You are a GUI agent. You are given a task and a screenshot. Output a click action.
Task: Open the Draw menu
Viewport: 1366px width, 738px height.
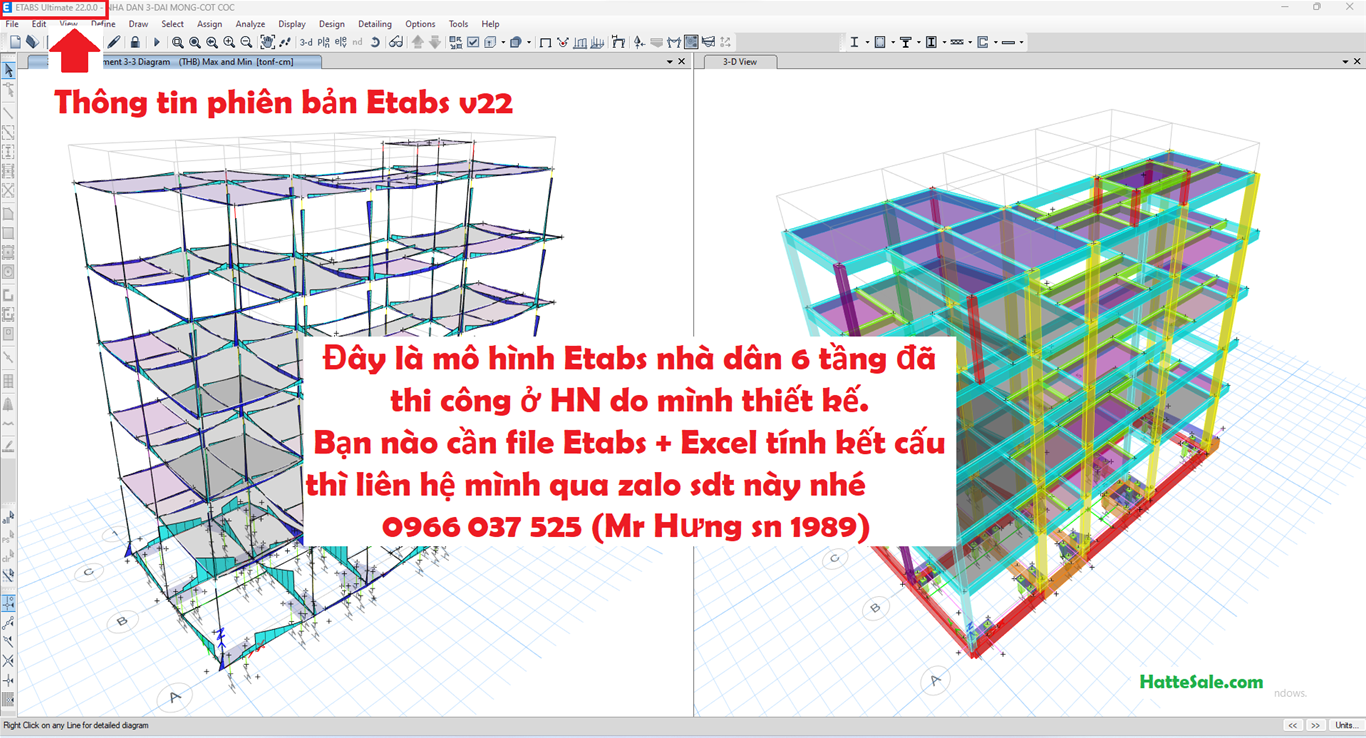(x=138, y=24)
